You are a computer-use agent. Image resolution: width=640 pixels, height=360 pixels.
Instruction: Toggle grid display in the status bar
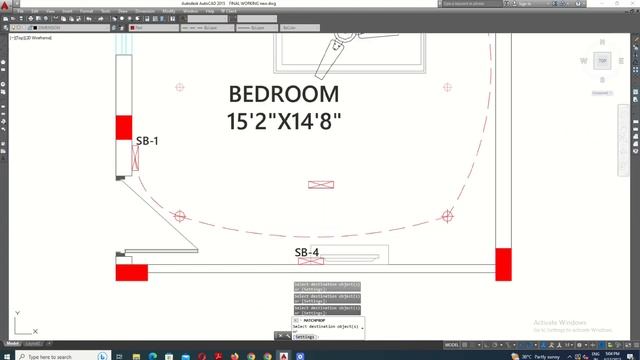[x=465, y=345]
